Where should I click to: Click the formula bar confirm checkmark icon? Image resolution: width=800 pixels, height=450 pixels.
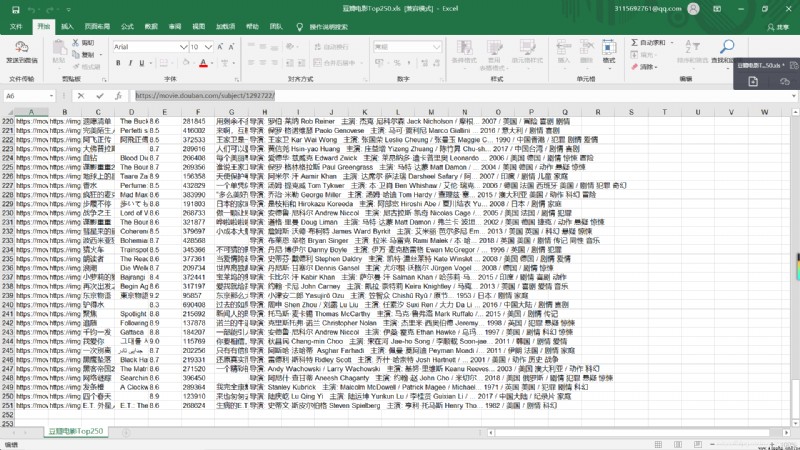coord(100,96)
